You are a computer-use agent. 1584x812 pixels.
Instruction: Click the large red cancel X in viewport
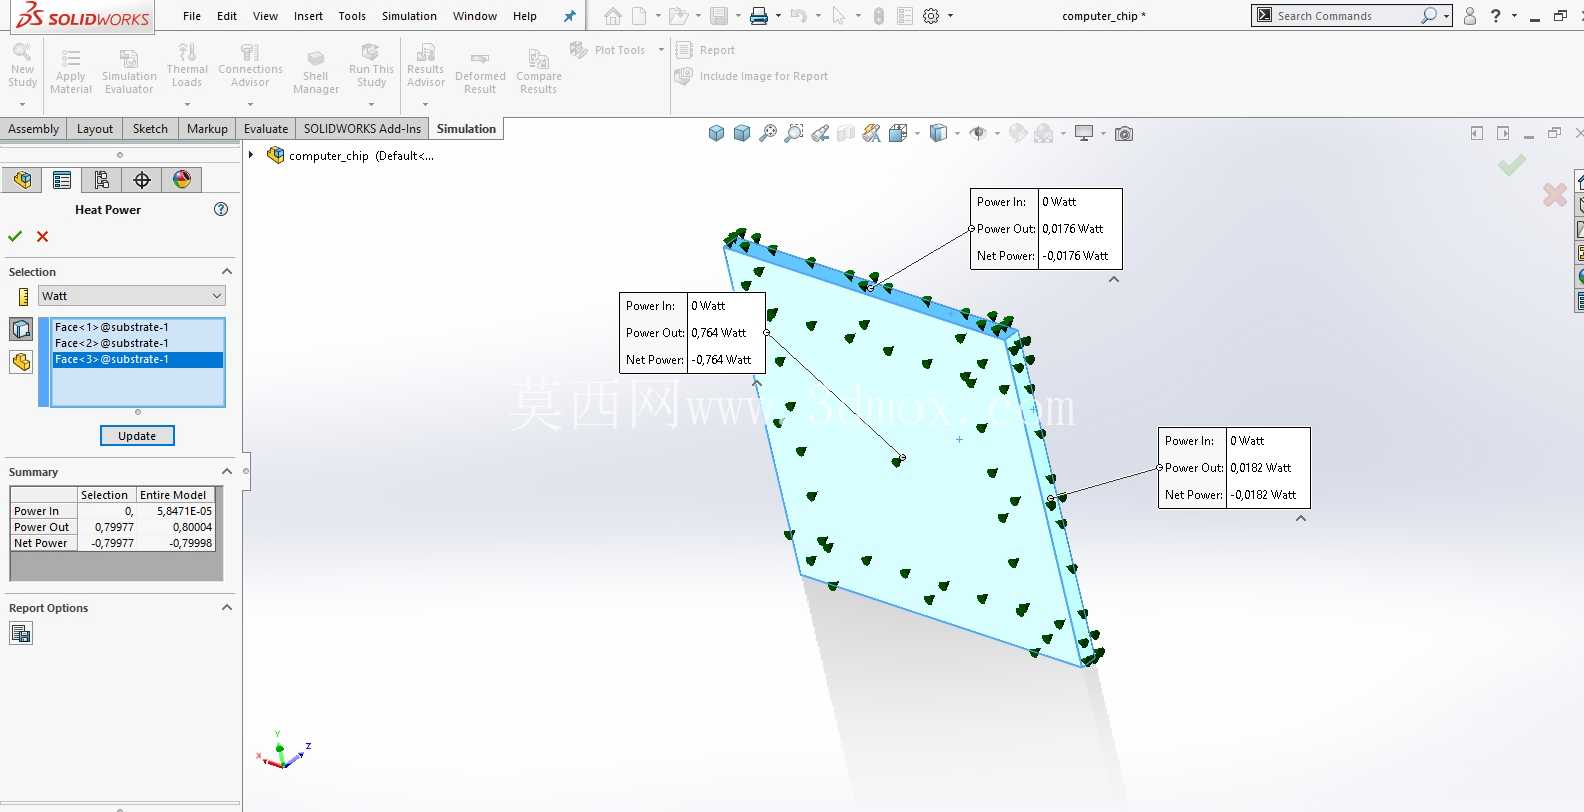[x=1554, y=194]
